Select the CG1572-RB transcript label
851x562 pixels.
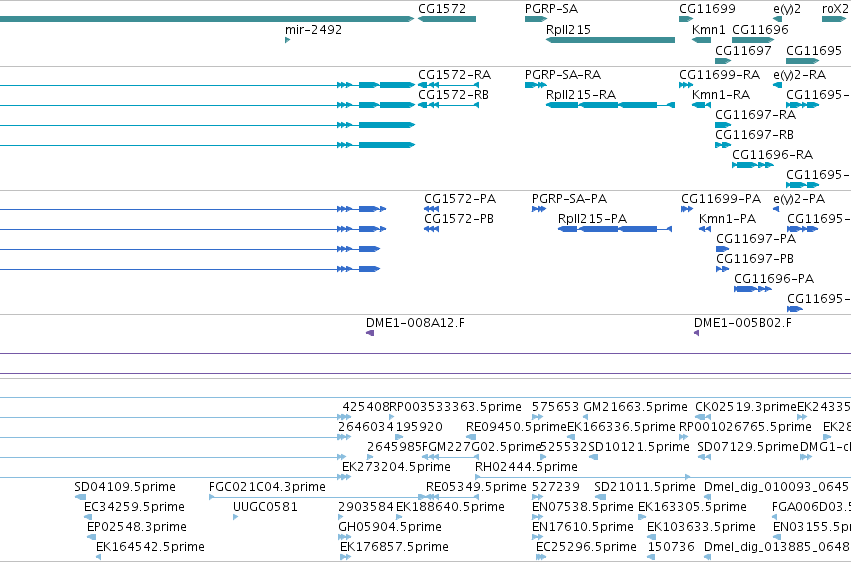453,94
